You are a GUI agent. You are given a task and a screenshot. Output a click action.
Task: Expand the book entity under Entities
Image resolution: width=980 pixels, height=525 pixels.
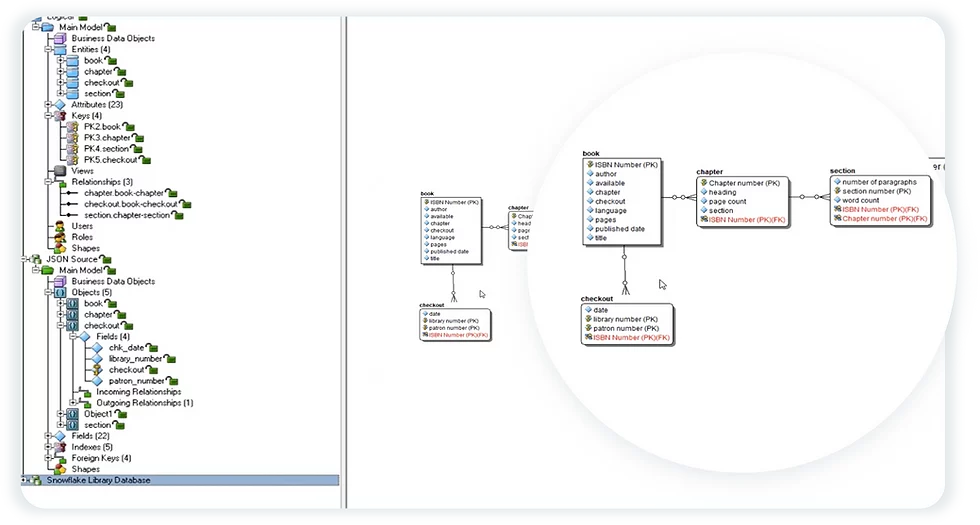61,61
